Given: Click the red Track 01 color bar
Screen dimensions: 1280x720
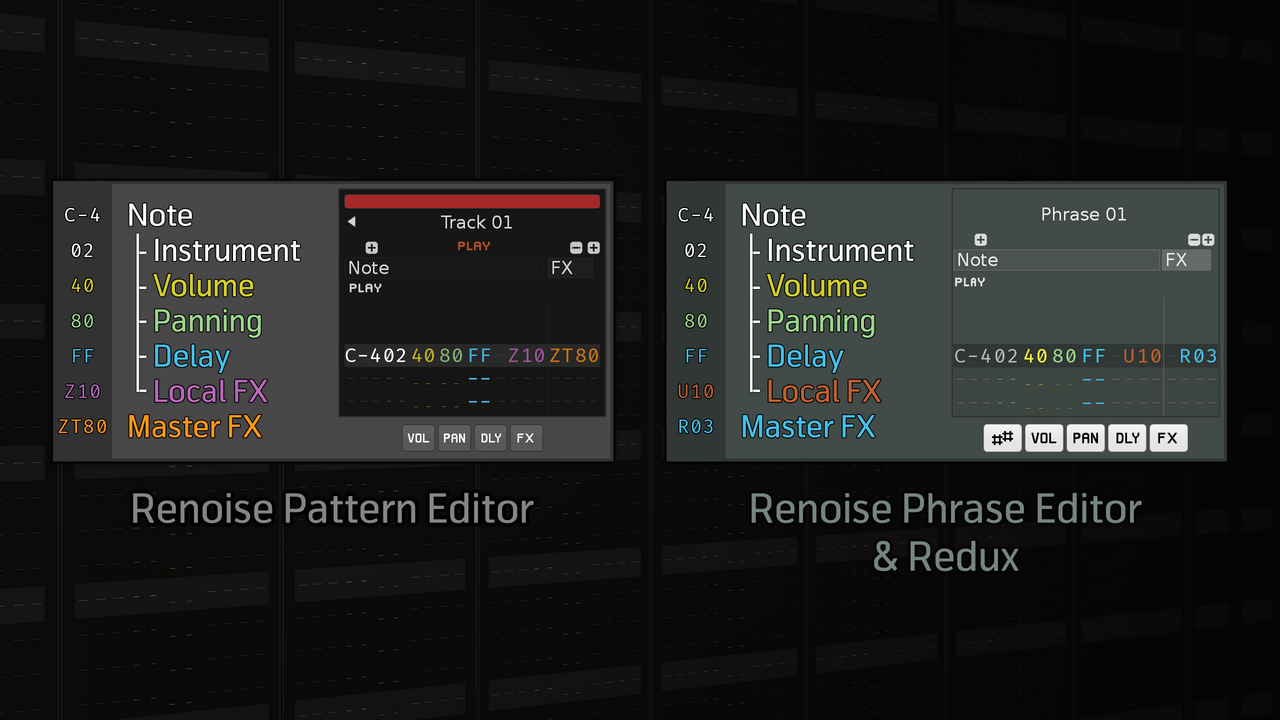Looking at the screenshot, I should [472, 201].
